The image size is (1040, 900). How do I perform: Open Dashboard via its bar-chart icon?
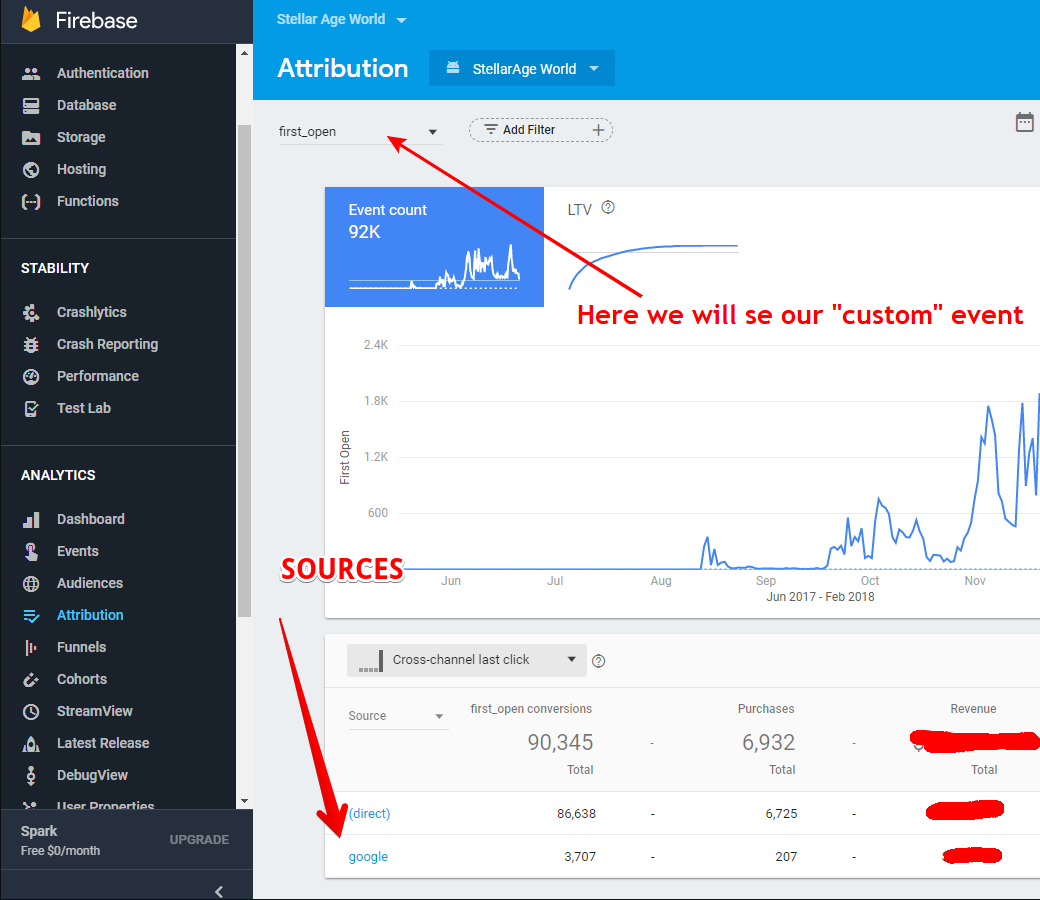31,519
